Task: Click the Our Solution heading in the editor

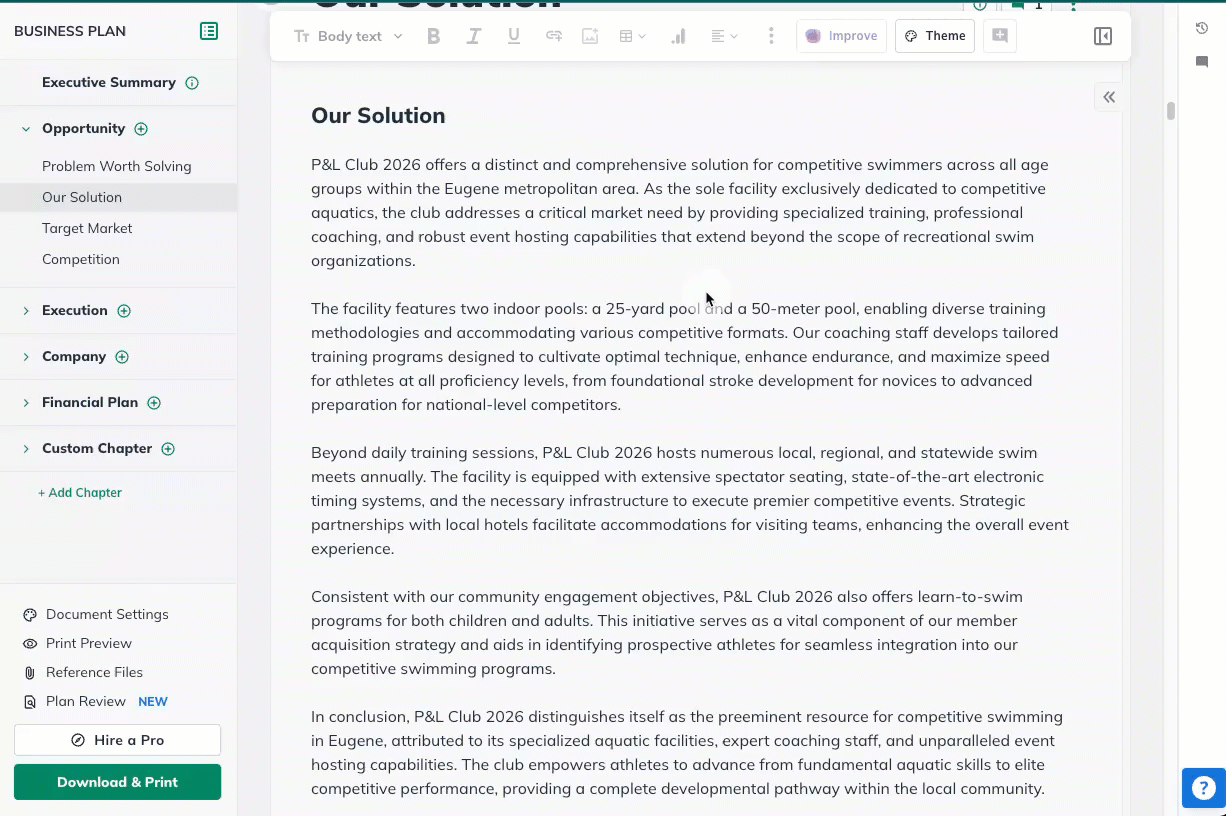Action: coord(378,115)
